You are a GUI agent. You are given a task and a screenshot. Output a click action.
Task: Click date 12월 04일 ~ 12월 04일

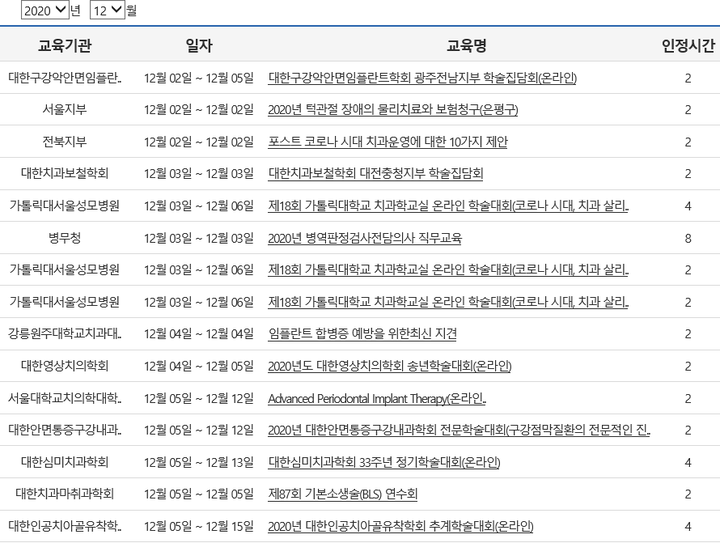tap(199, 334)
